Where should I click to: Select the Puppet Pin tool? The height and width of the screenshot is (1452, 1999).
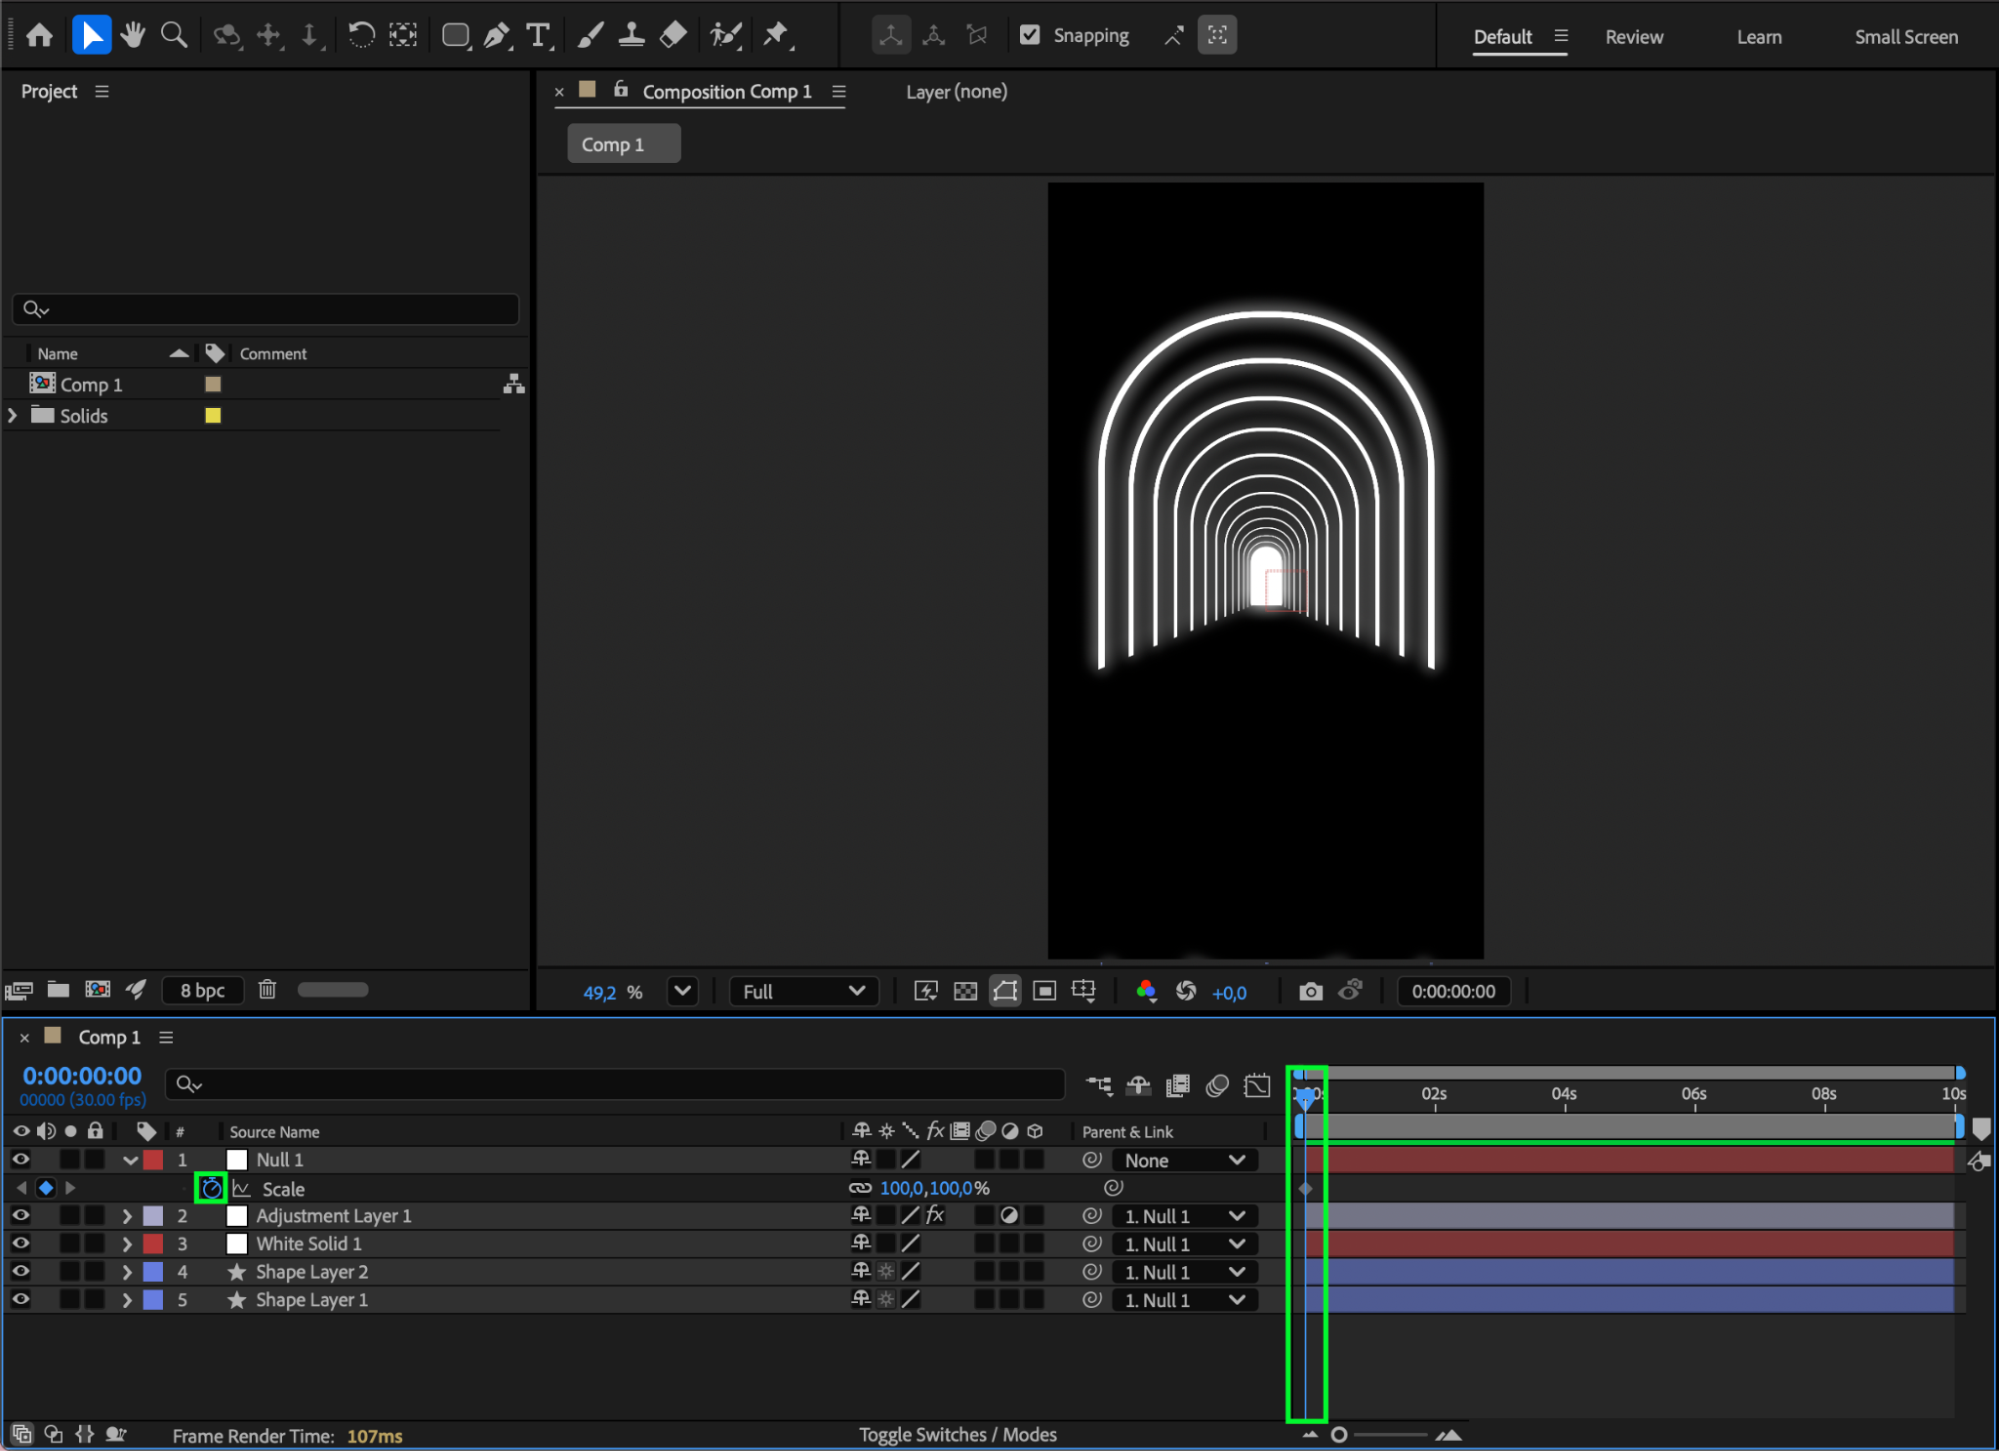point(776,36)
